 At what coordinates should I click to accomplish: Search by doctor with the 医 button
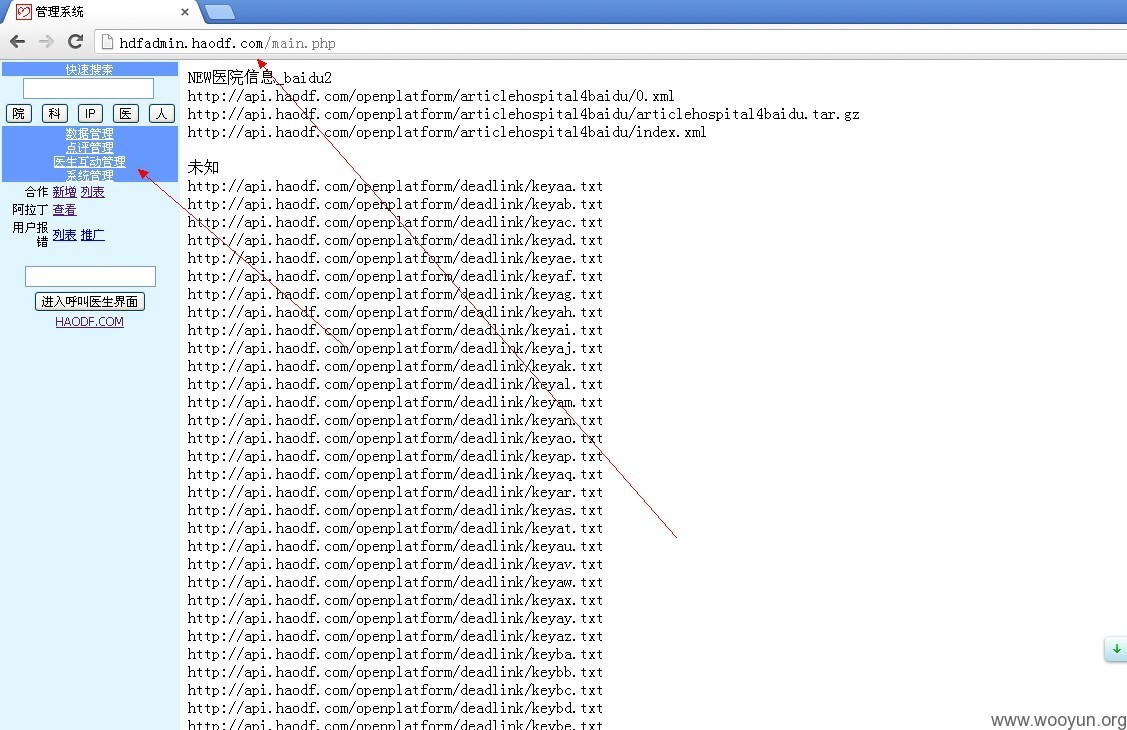coord(126,114)
